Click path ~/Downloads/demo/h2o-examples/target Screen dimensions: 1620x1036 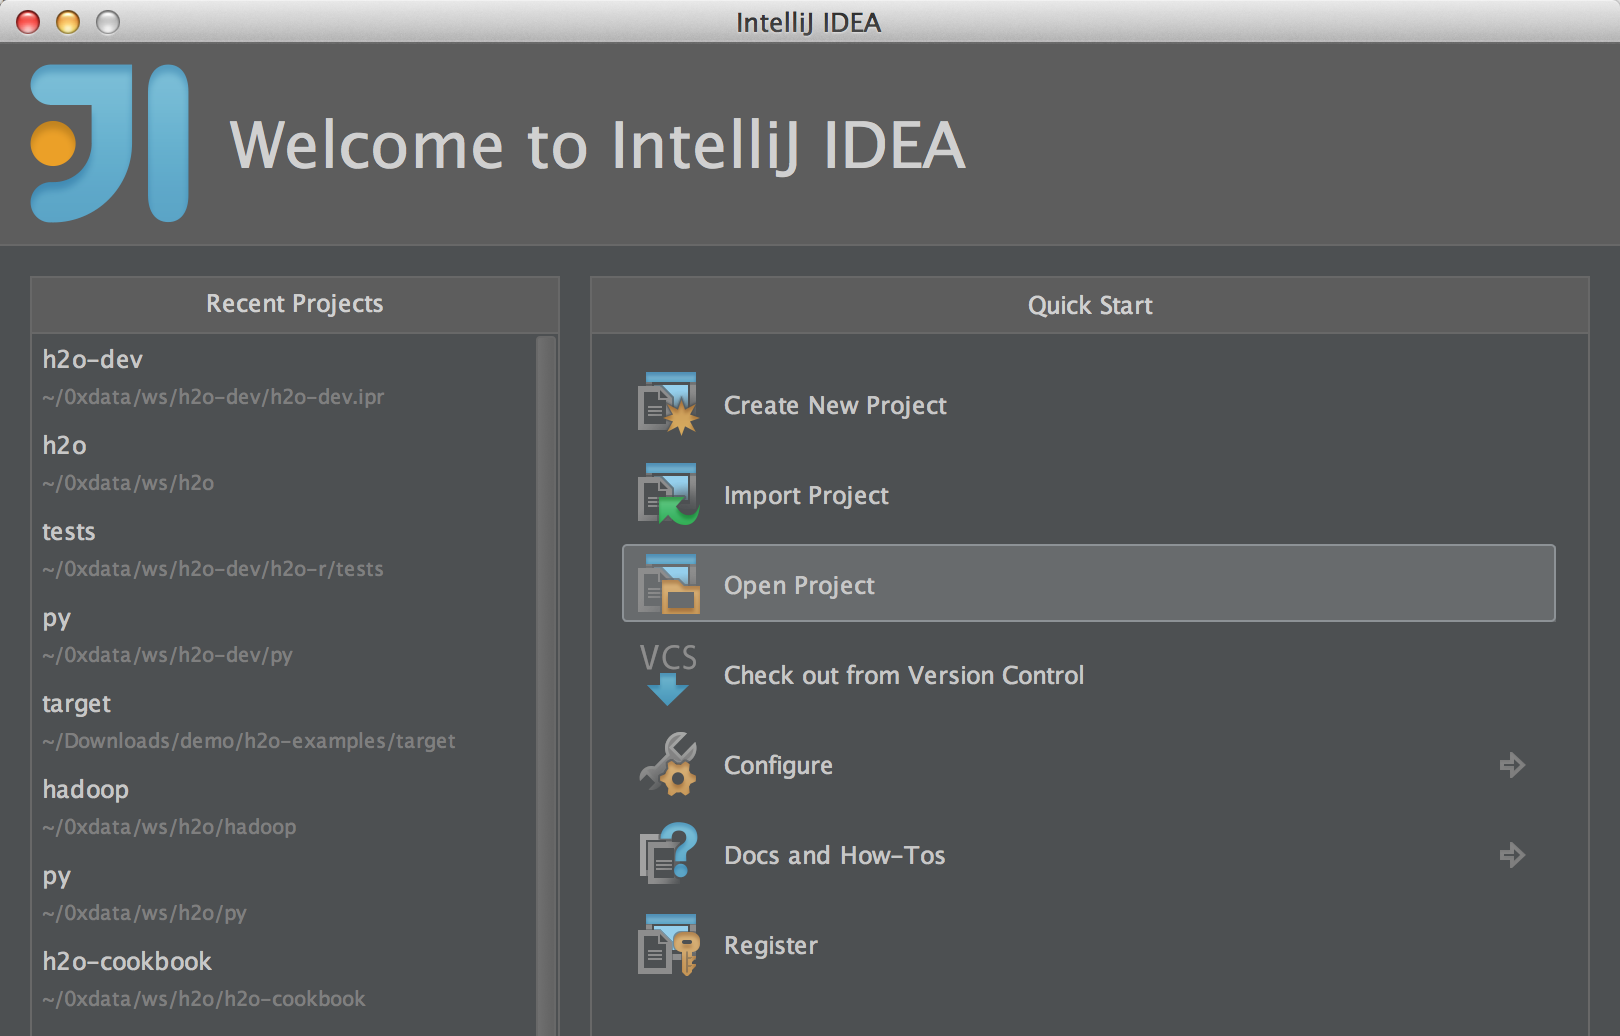pyautogui.click(x=249, y=741)
